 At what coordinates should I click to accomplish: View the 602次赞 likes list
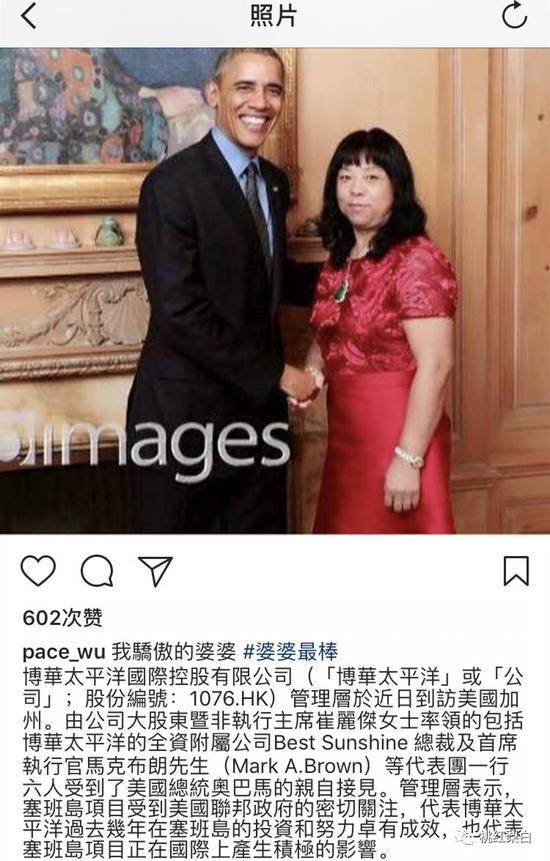pos(63,618)
